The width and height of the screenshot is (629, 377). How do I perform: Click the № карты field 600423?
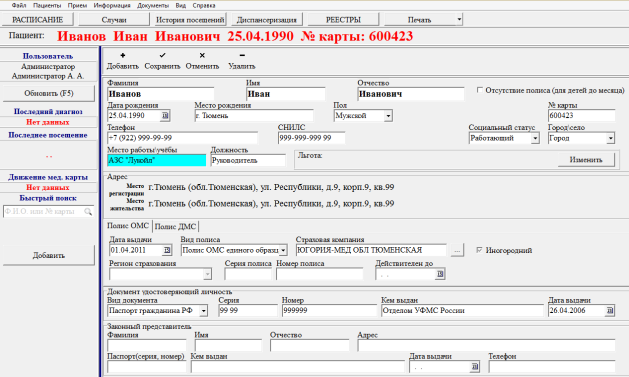tap(581, 116)
